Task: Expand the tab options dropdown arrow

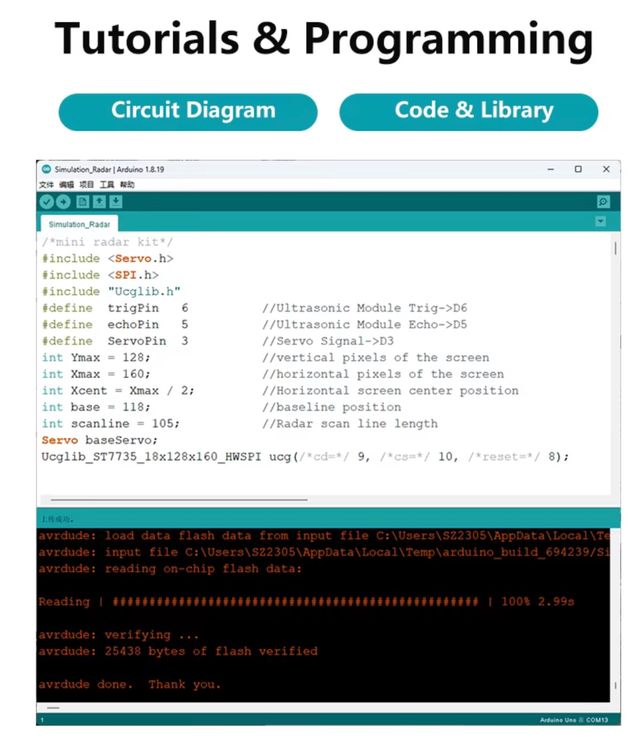Action: pyautogui.click(x=600, y=221)
